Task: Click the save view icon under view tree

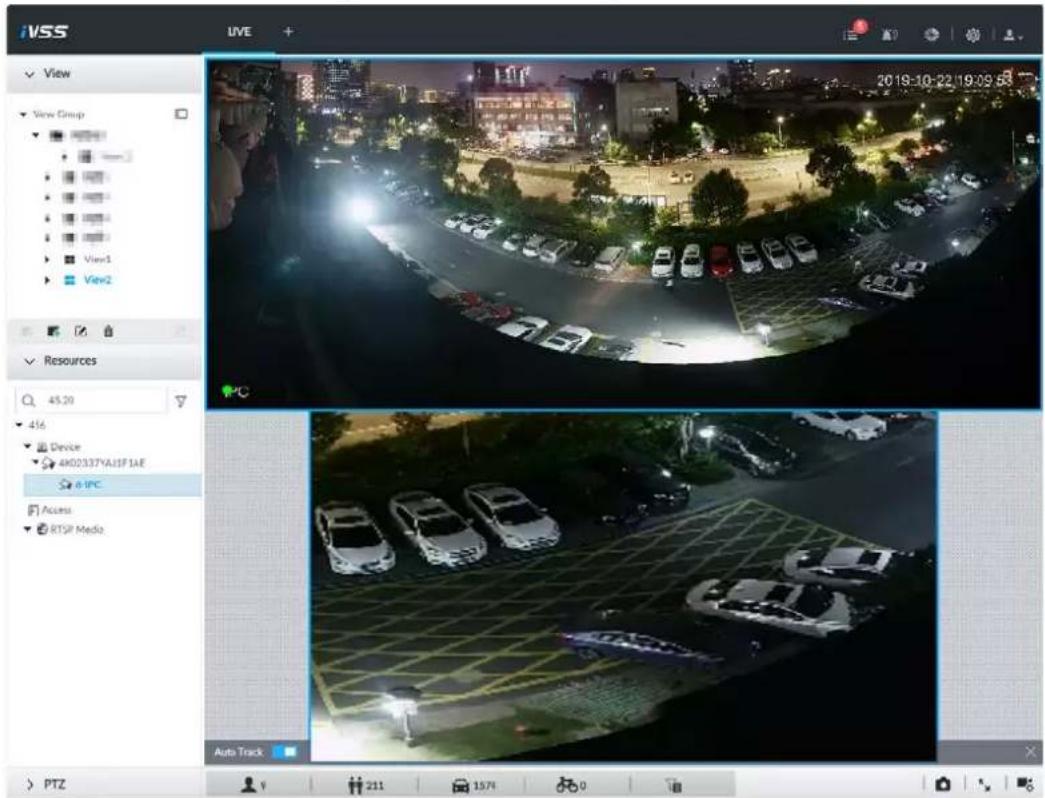Action: 54,331
